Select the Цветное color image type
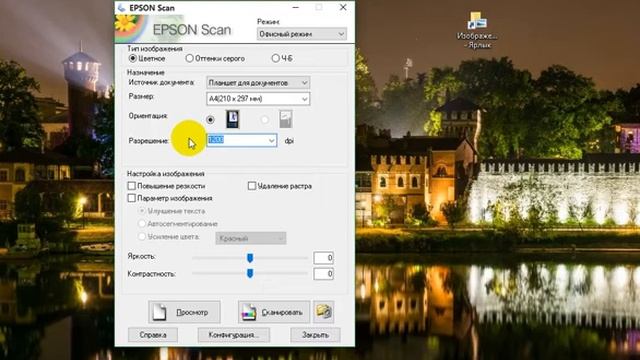640x360 pixels. point(133,58)
